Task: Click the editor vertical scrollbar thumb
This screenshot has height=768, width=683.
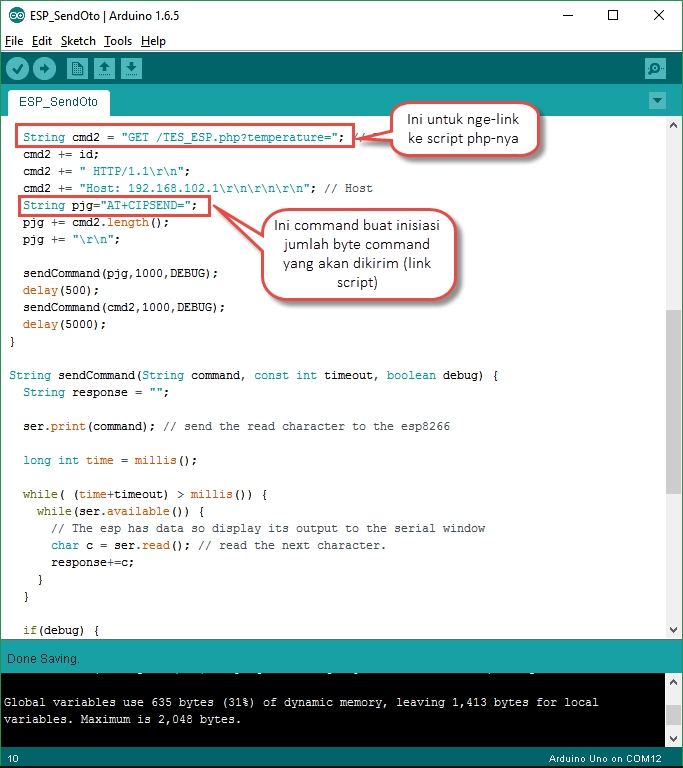Action: 674,400
